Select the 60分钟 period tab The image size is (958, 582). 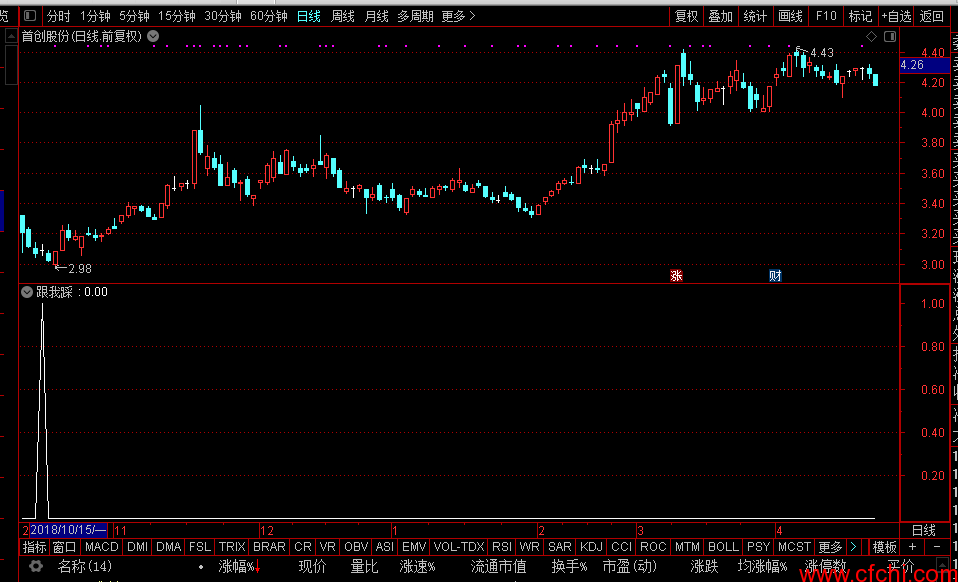tap(268, 16)
